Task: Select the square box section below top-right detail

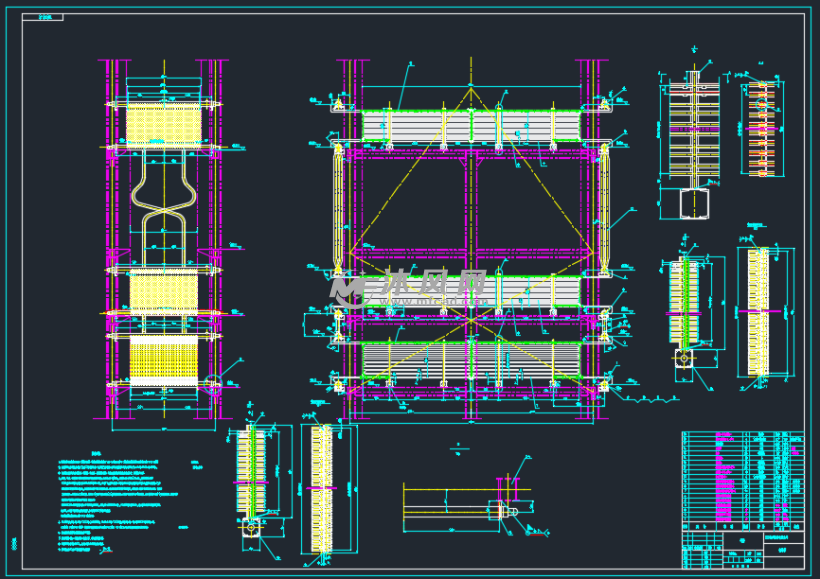Action: pyautogui.click(x=694, y=203)
